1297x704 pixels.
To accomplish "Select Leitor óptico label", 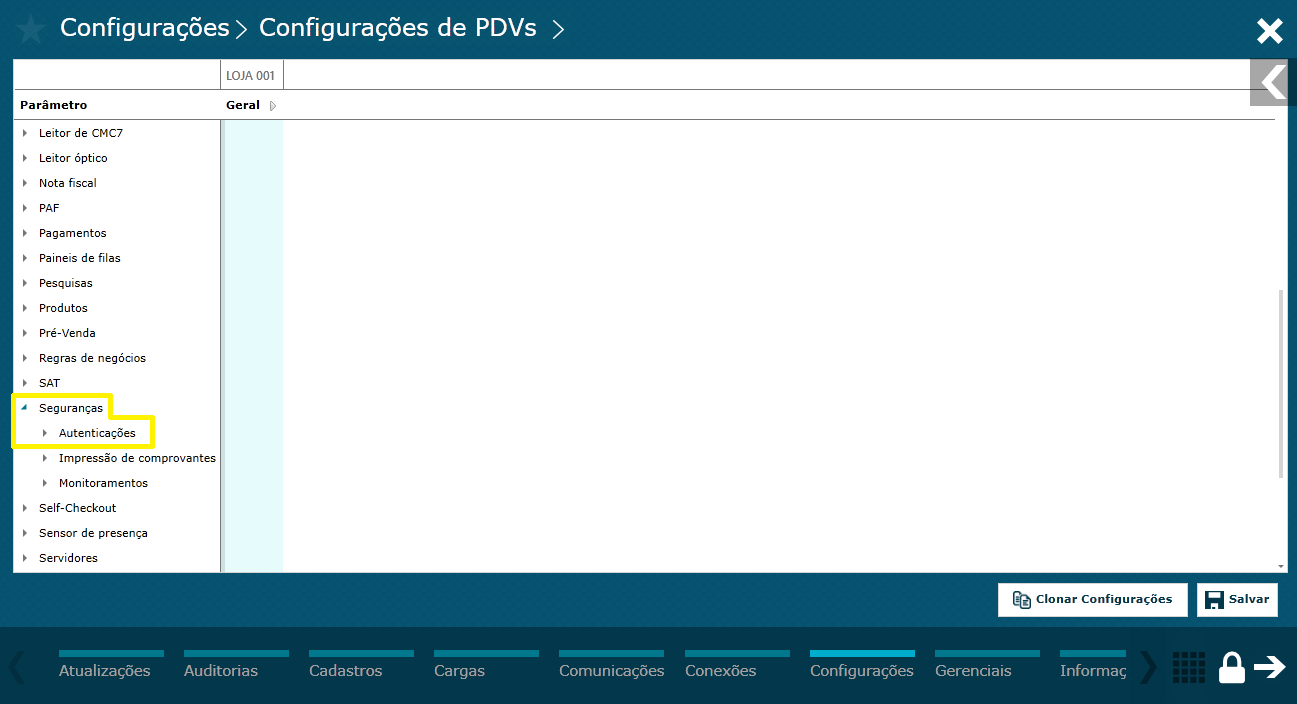I will click(73, 158).
